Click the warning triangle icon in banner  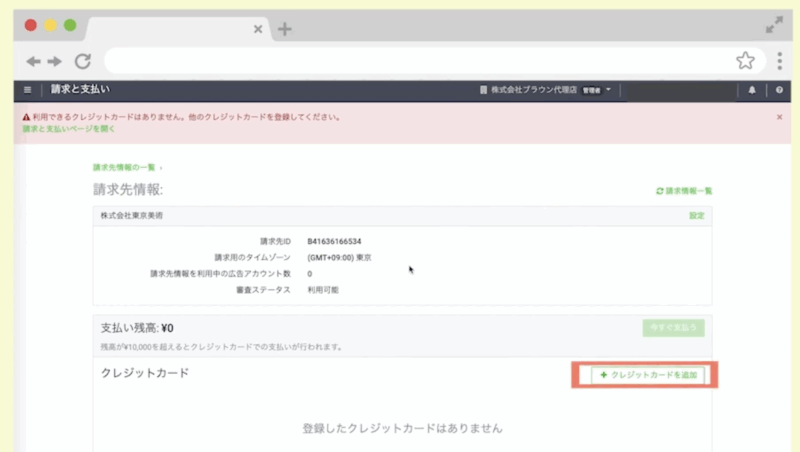pyautogui.click(x=27, y=117)
